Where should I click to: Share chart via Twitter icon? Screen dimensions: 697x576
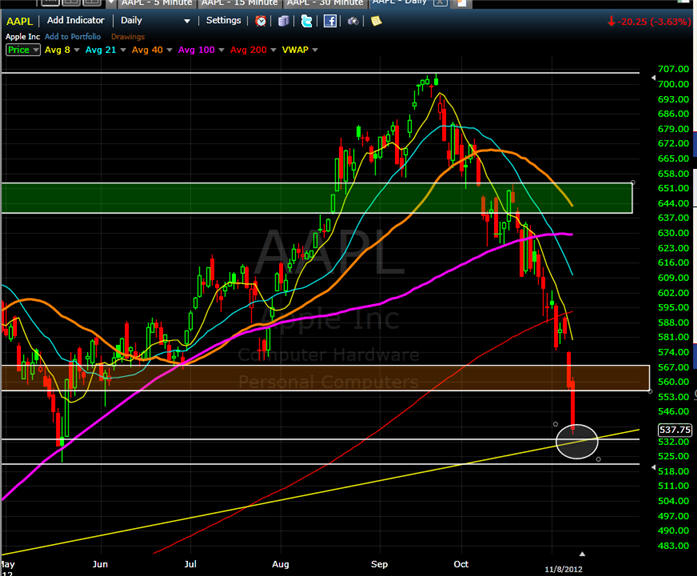(x=305, y=20)
